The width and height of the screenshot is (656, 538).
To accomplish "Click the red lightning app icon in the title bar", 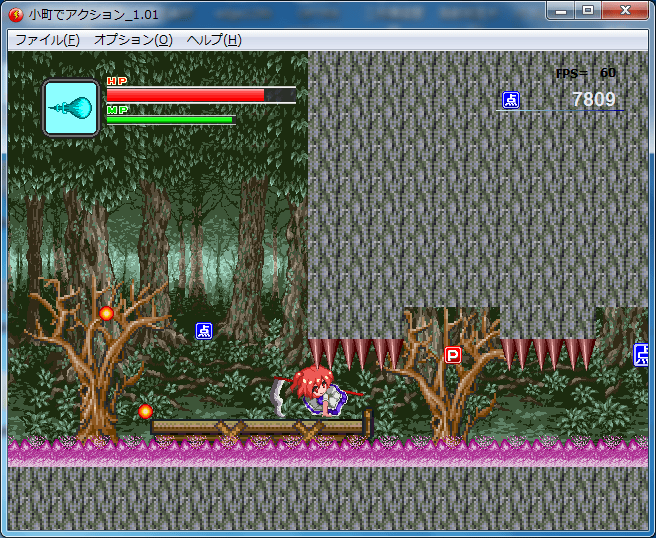I will click(15, 15).
